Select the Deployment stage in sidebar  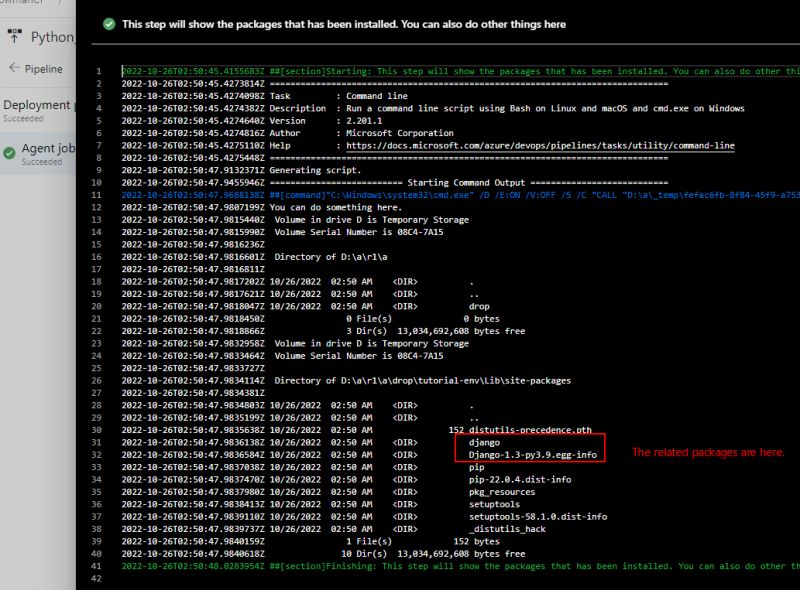point(40,104)
